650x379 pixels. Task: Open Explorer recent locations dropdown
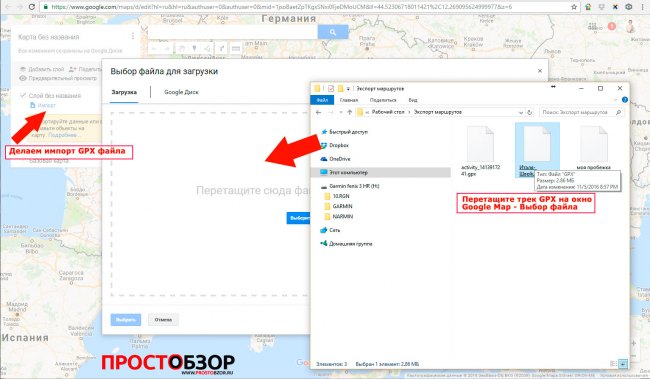tap(341, 112)
